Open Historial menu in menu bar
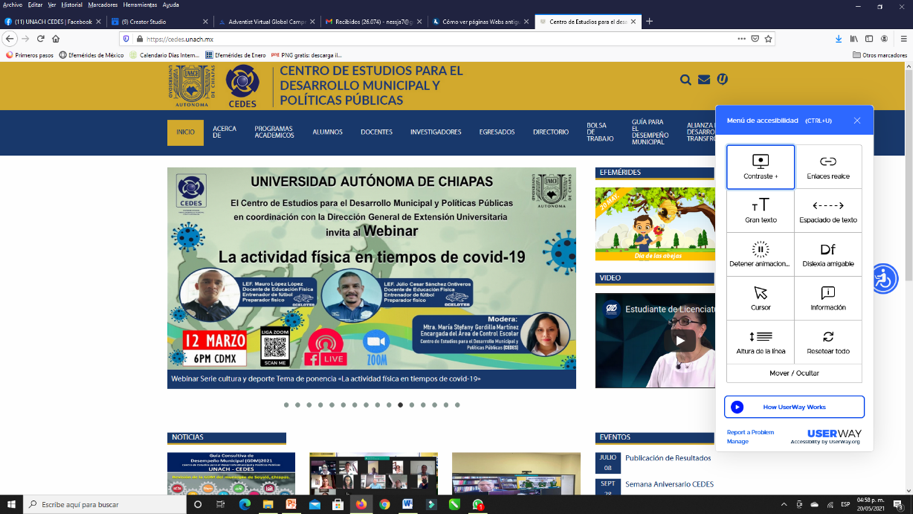The width and height of the screenshot is (913, 514). point(72,5)
